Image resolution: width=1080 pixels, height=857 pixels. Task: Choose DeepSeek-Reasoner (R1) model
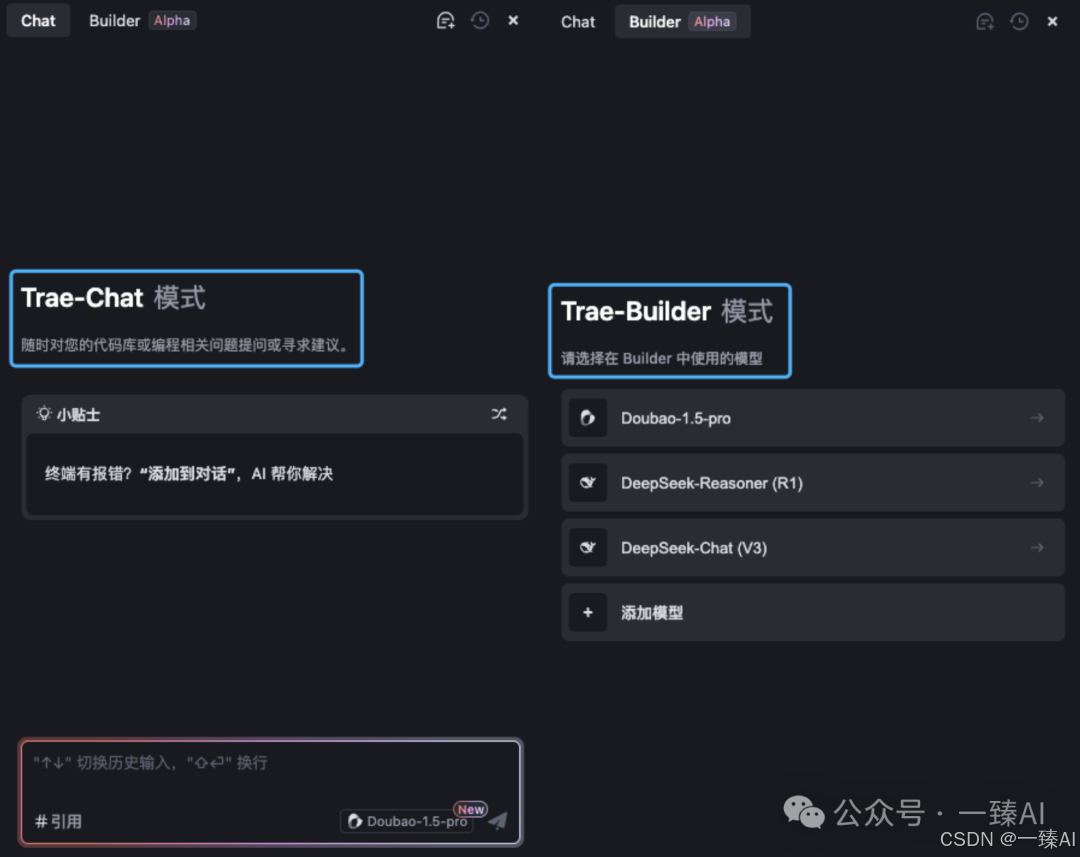(813, 483)
